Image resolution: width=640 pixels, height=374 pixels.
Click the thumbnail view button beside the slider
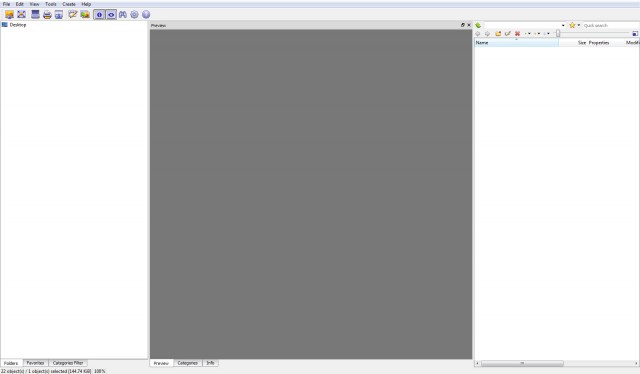tap(635, 33)
